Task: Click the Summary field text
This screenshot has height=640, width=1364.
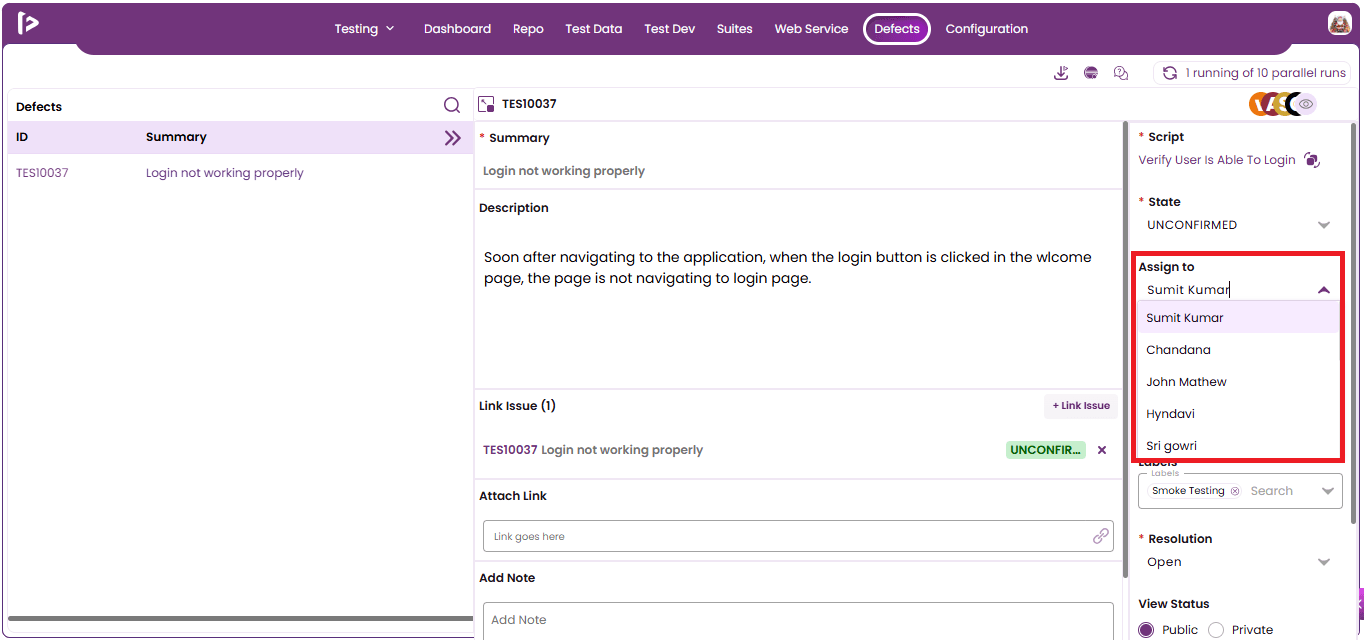Action: point(564,171)
